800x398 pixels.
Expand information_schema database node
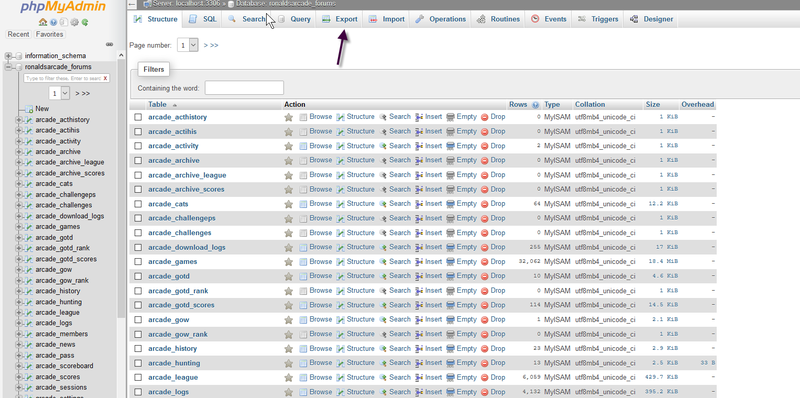pyautogui.click(x=8, y=56)
